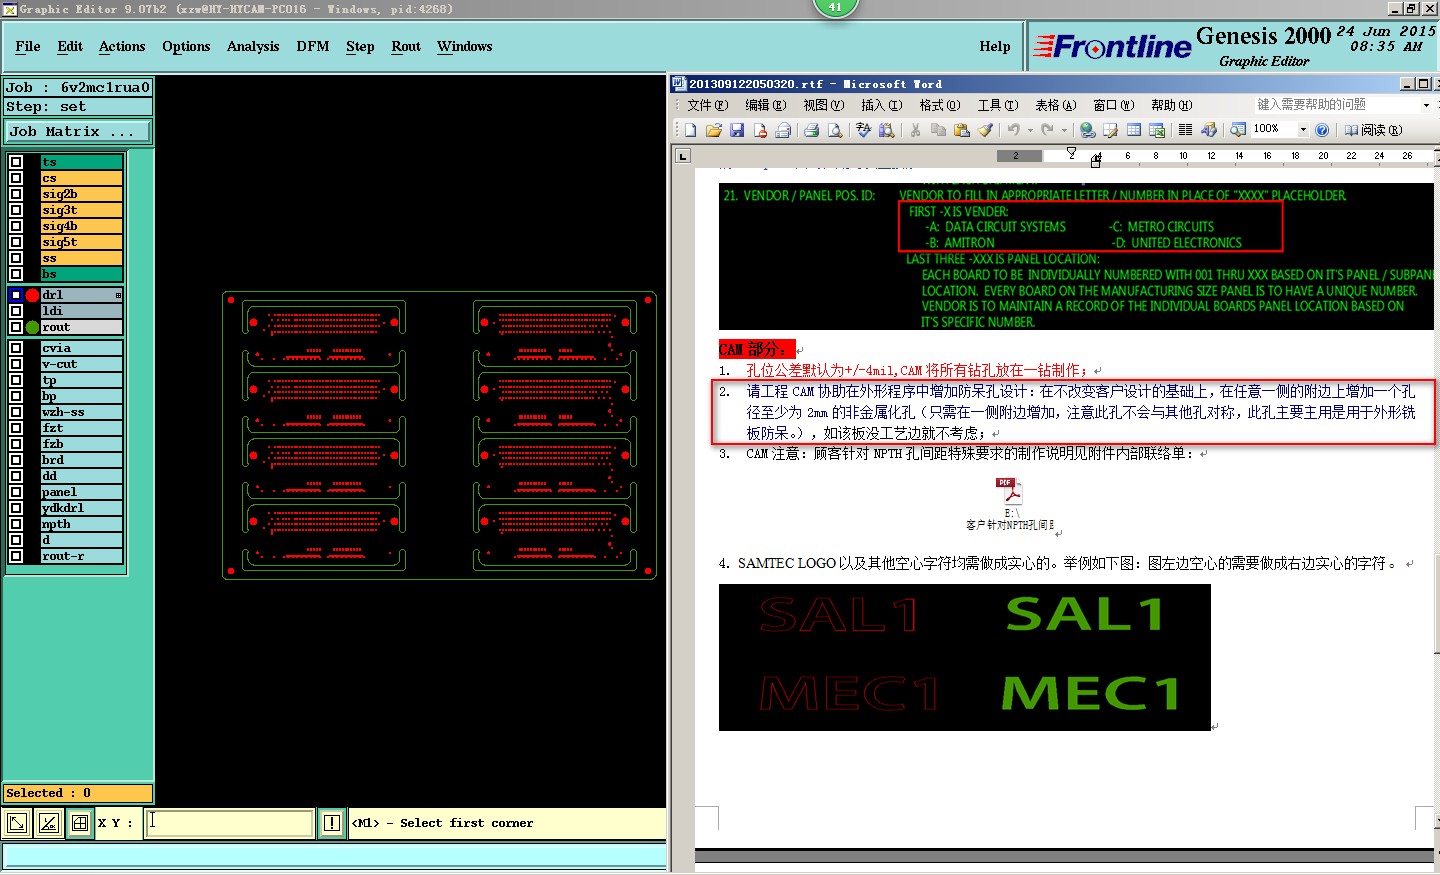Click the Insert Excel Worksheet icon
1440x875 pixels.
coord(1157,130)
